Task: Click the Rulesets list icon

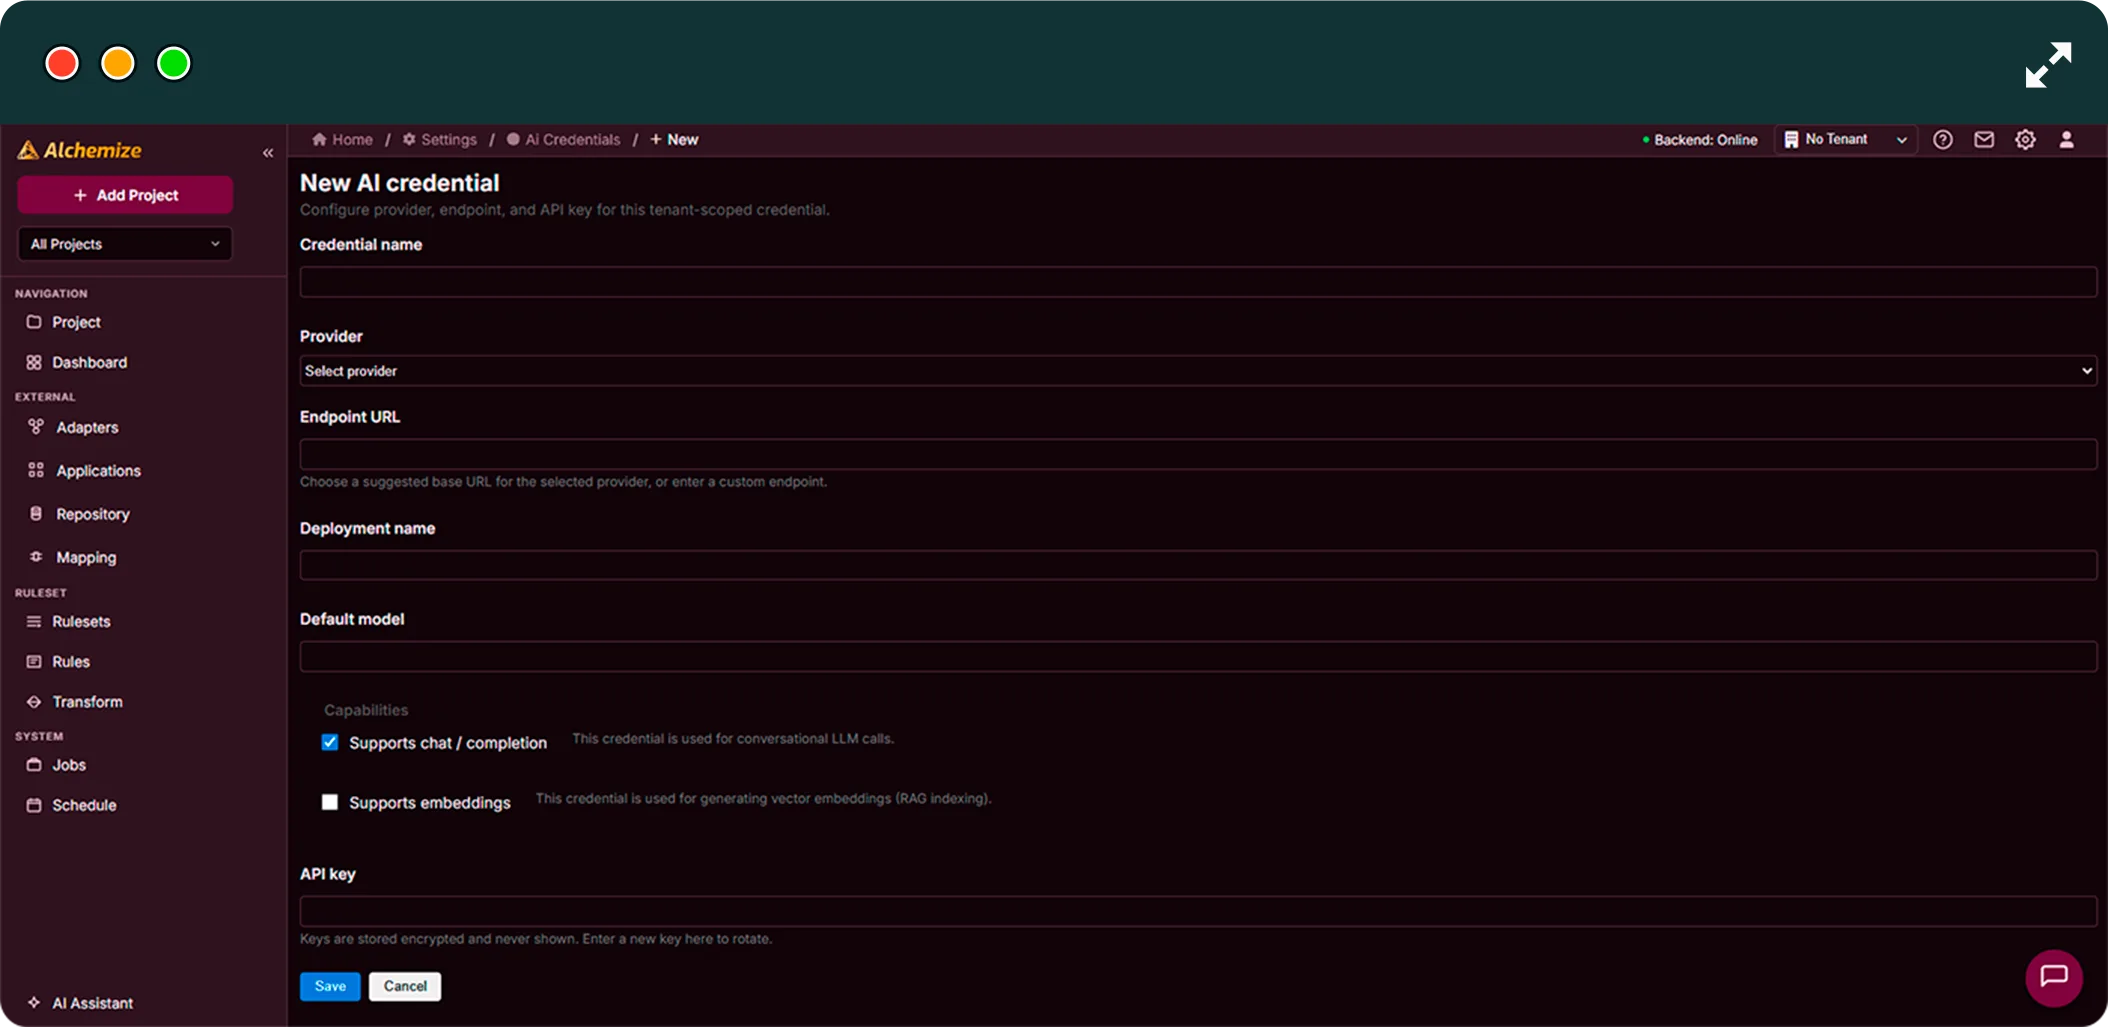Action: [x=34, y=621]
